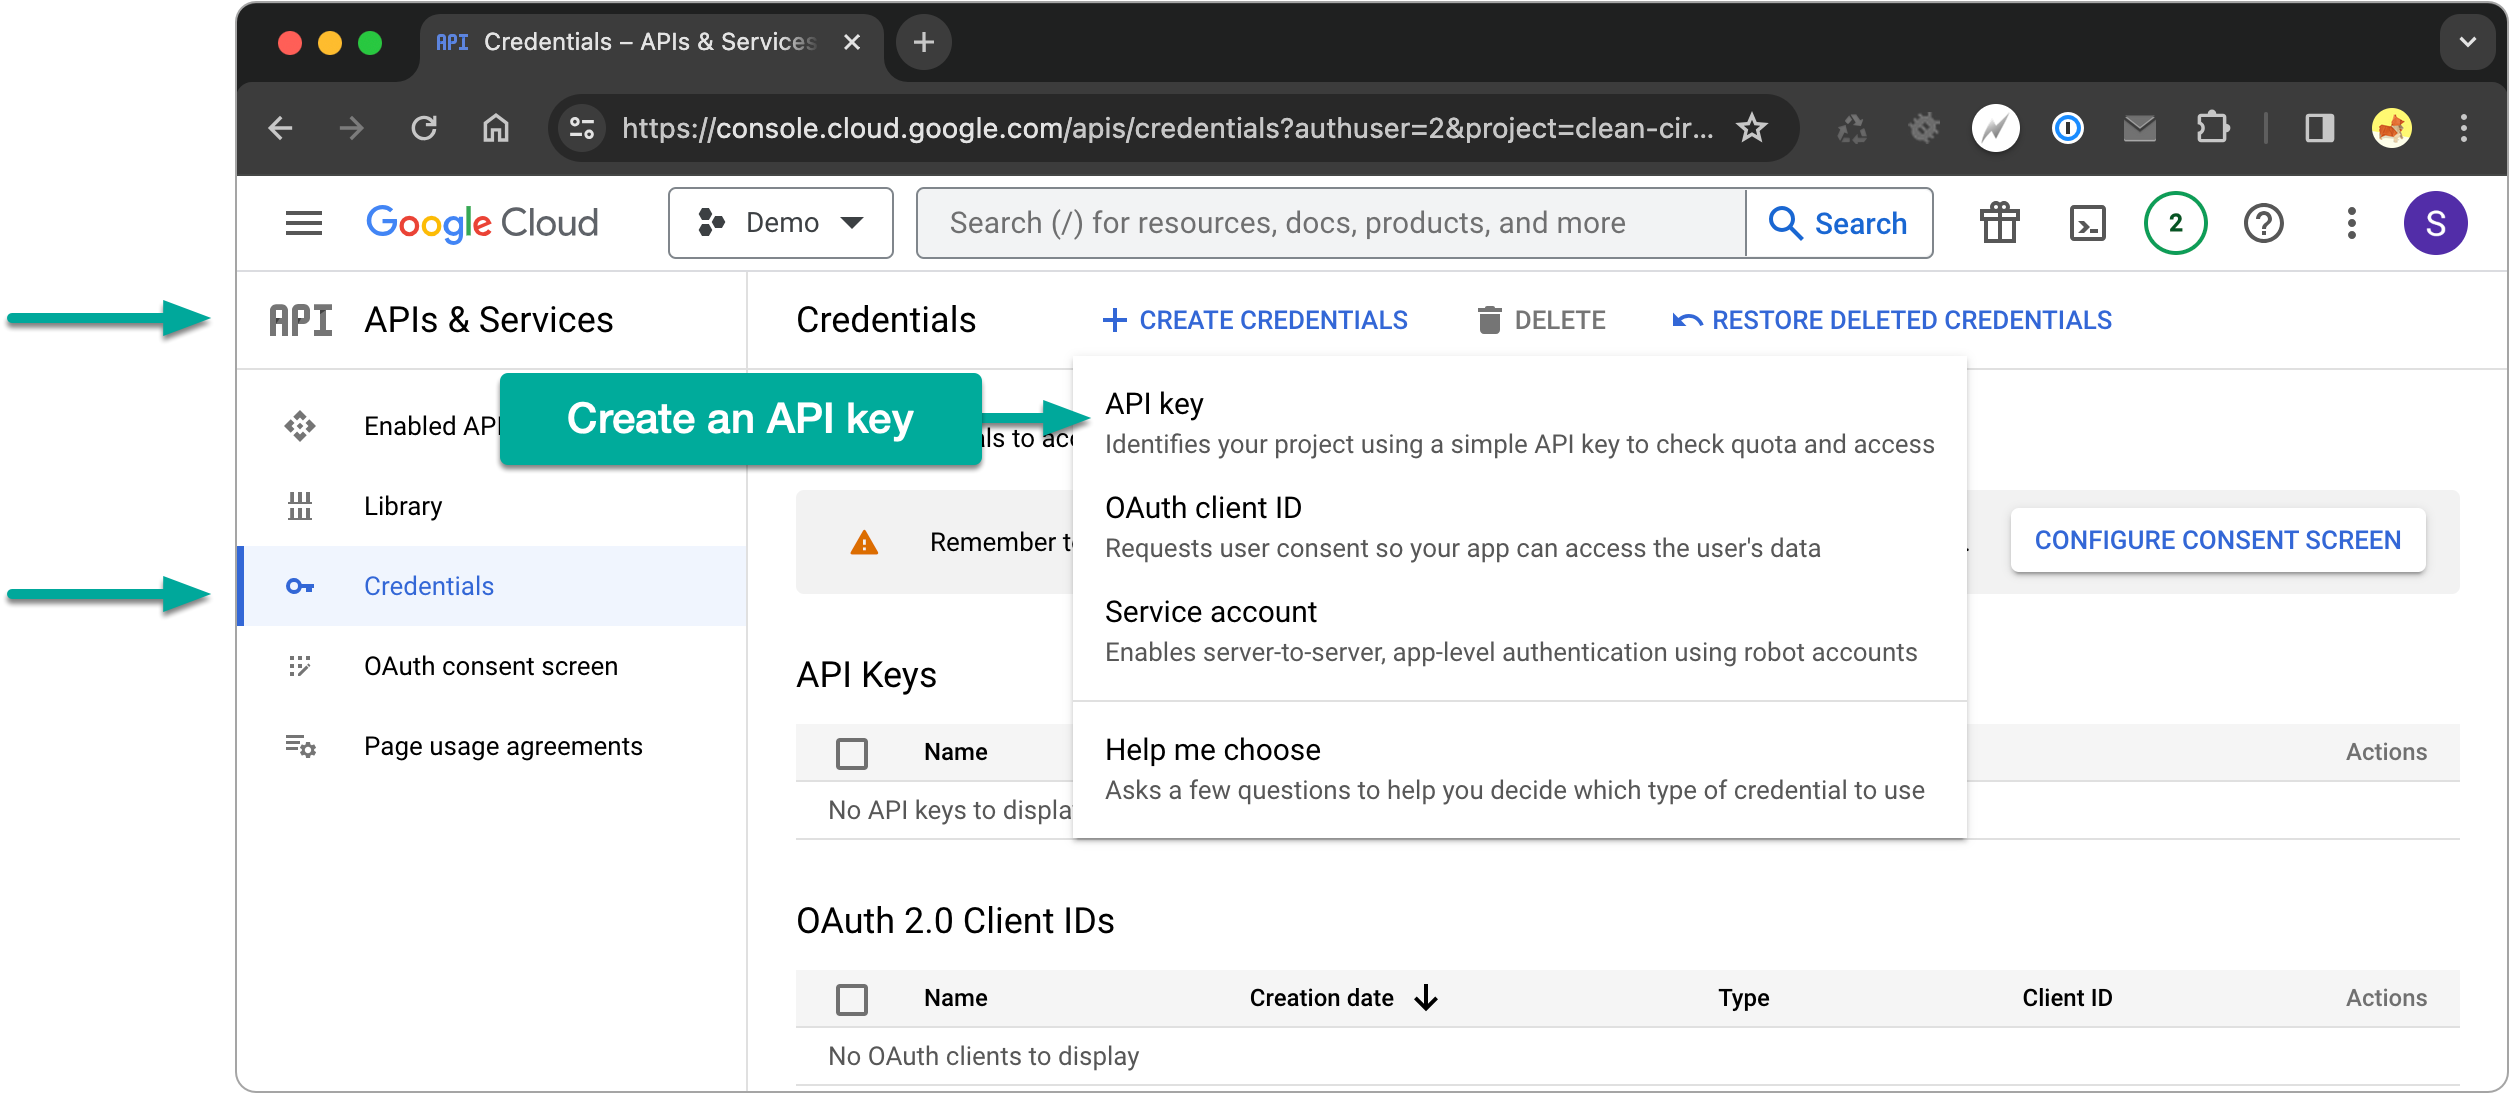
Task: Tick the API Keys select-all checkbox
Action: [852, 753]
